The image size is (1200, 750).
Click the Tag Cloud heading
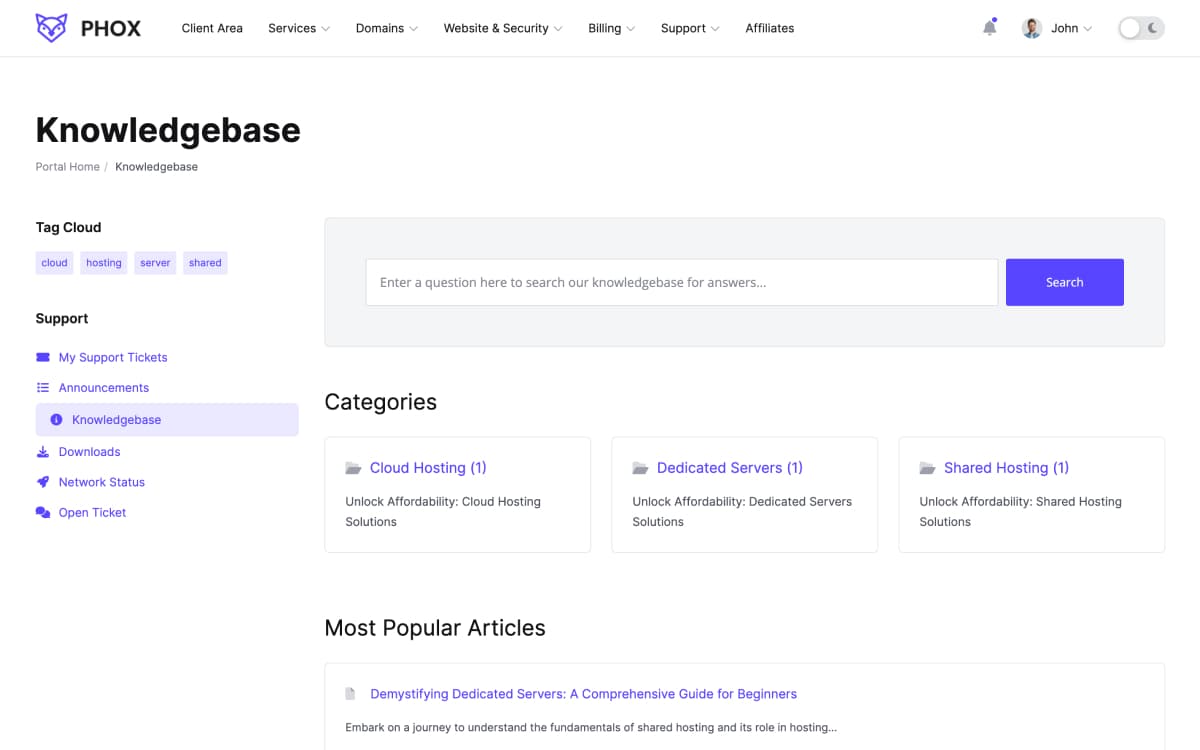69,227
